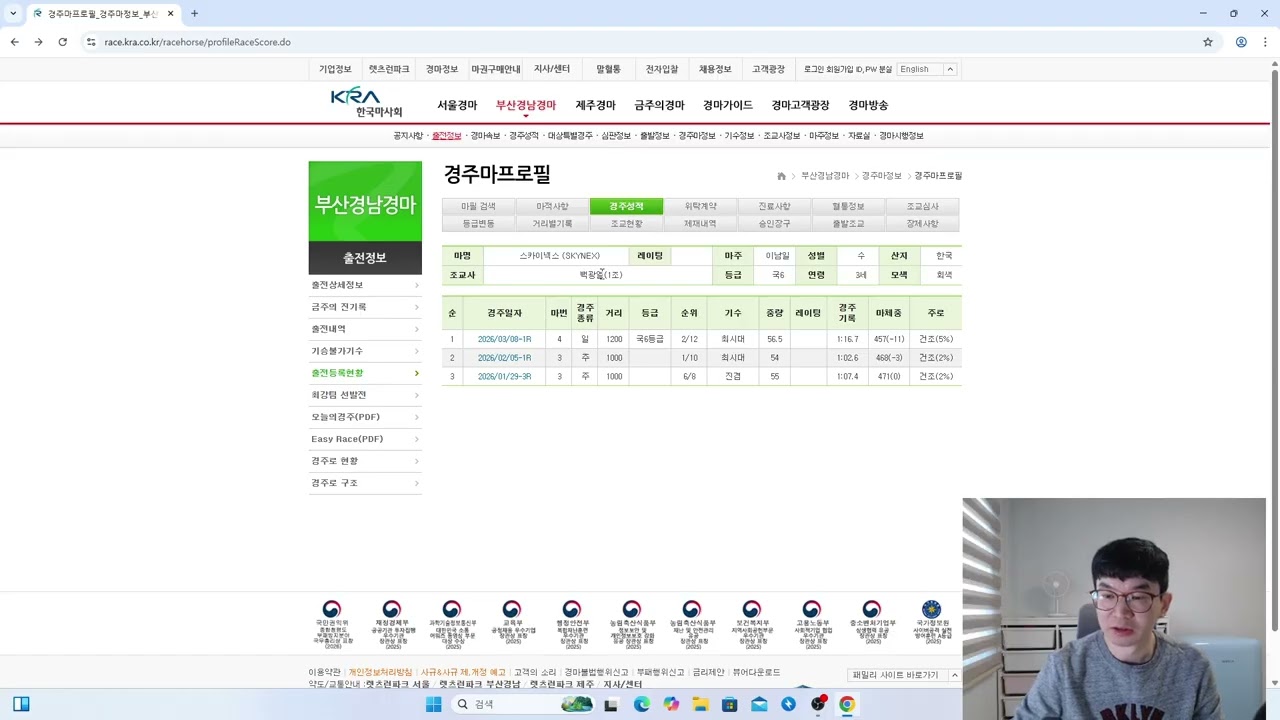Image resolution: width=1280 pixels, height=720 pixels.
Task: Click the home icon in breadcrumb
Action: click(781, 176)
